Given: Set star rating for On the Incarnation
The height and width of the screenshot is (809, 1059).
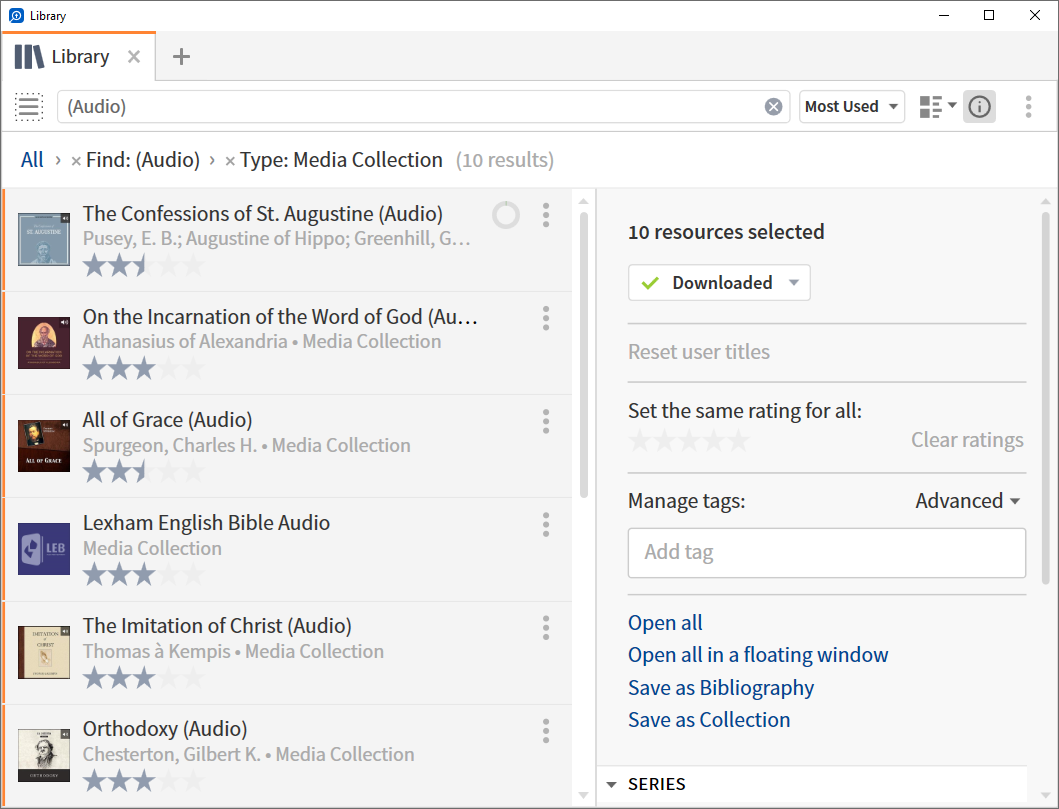Looking at the screenshot, I should coord(143,369).
